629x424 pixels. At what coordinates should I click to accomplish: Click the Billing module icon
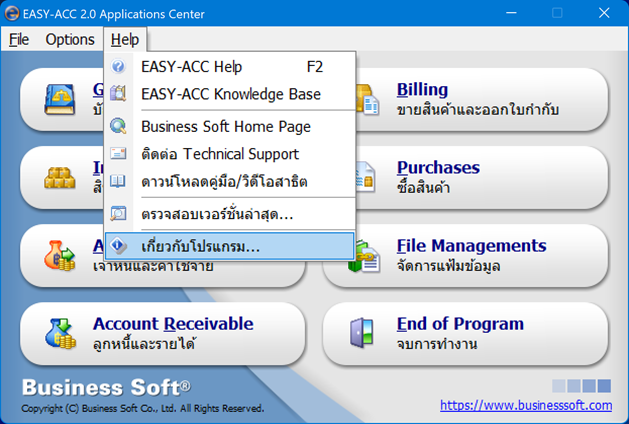click(x=360, y=99)
